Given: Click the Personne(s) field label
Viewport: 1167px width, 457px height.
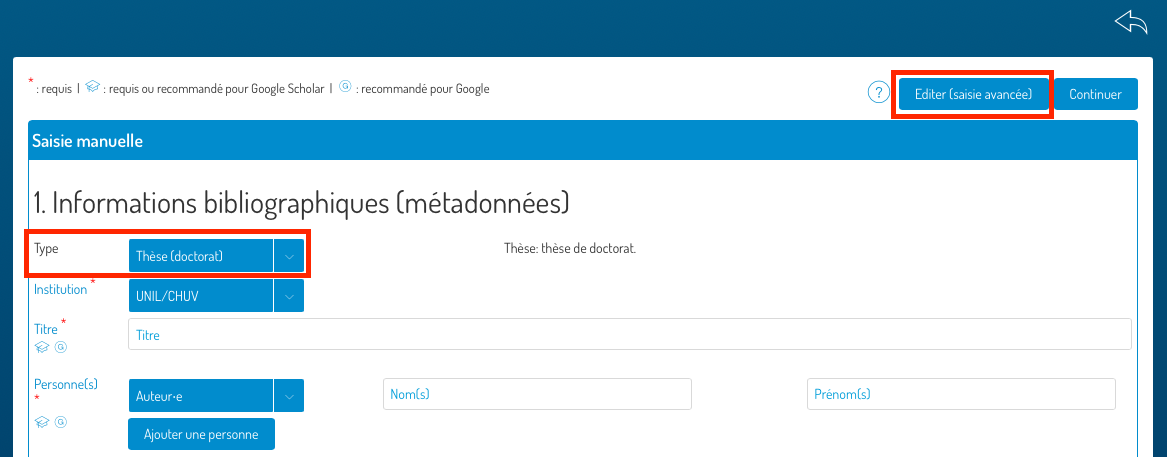Looking at the screenshot, I should tap(65, 384).
